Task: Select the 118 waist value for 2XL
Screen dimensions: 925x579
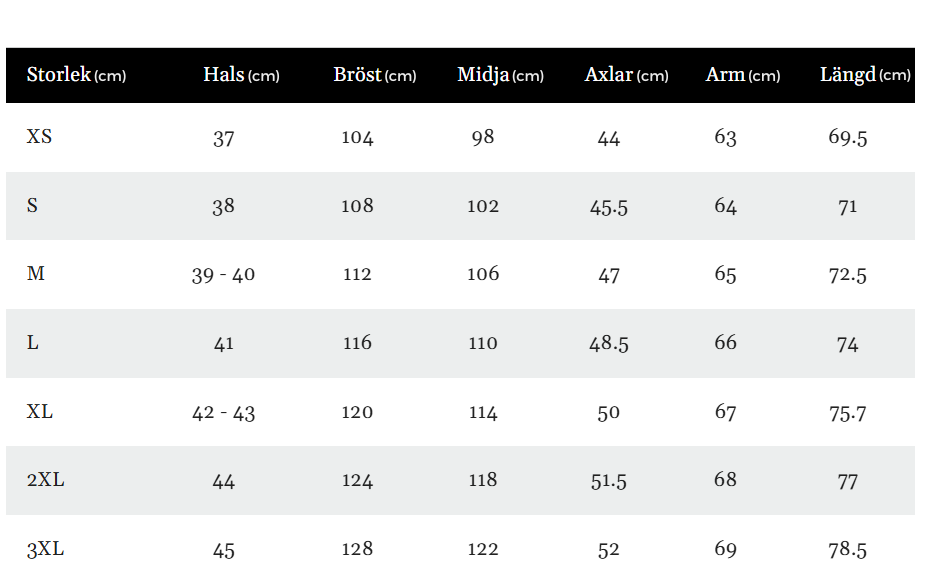Action: [x=483, y=479]
